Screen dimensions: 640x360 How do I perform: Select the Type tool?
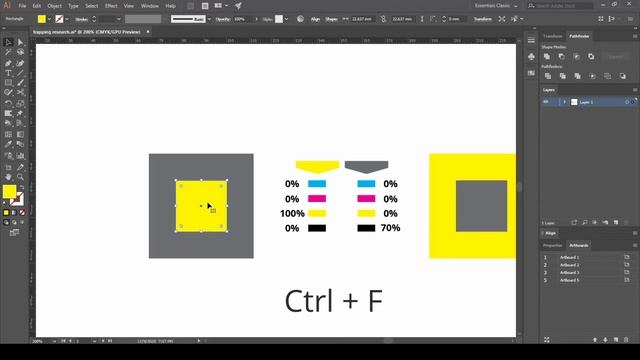[8, 73]
